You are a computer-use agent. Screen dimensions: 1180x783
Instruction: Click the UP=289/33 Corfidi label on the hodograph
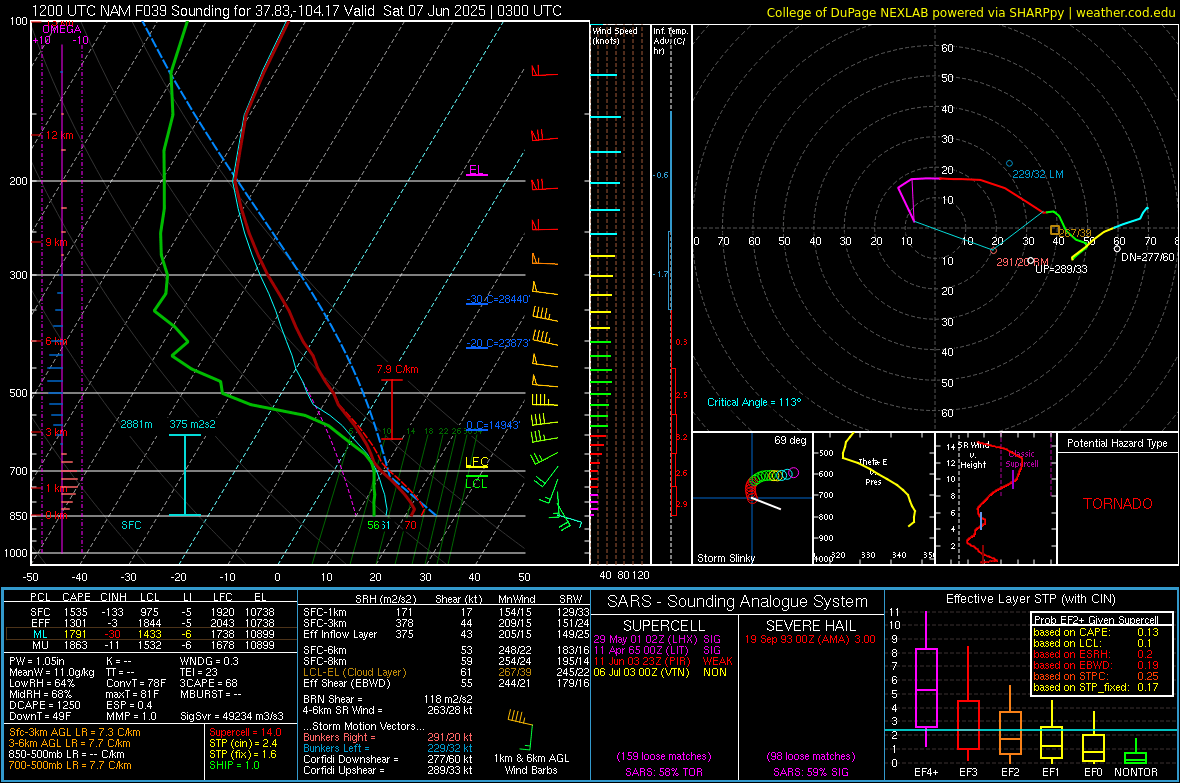click(1061, 269)
